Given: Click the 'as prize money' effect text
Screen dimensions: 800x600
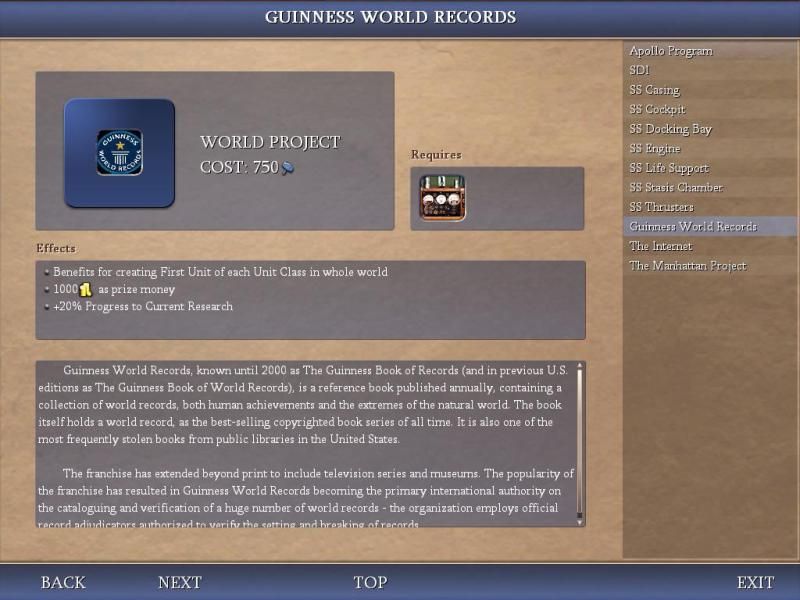Looking at the screenshot, I should 137,290.
